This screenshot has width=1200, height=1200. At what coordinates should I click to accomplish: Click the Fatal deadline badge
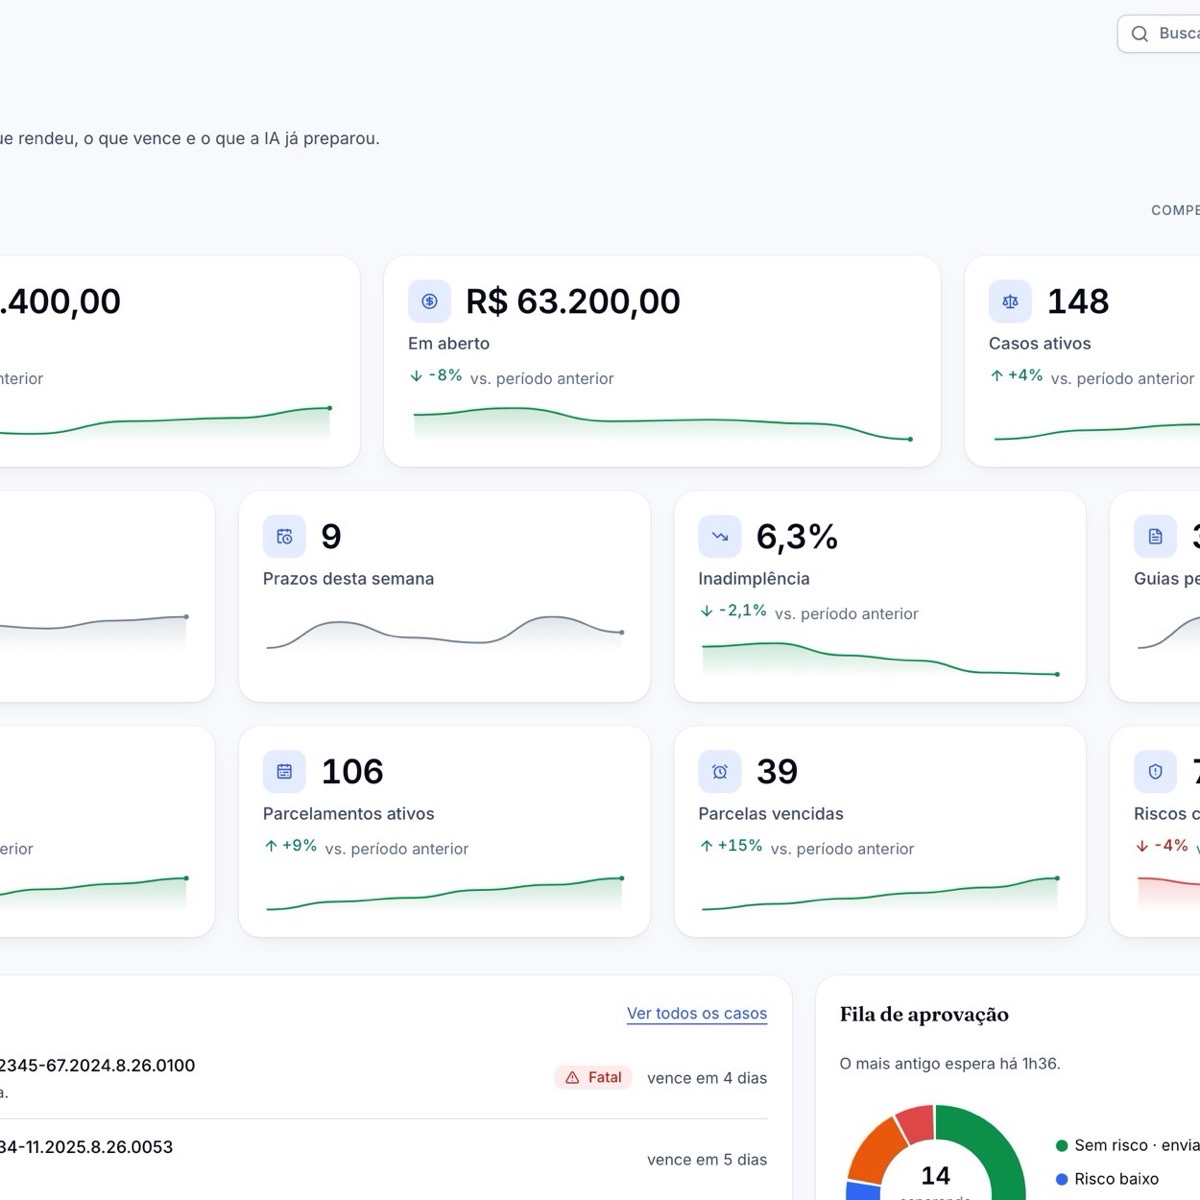(593, 1078)
